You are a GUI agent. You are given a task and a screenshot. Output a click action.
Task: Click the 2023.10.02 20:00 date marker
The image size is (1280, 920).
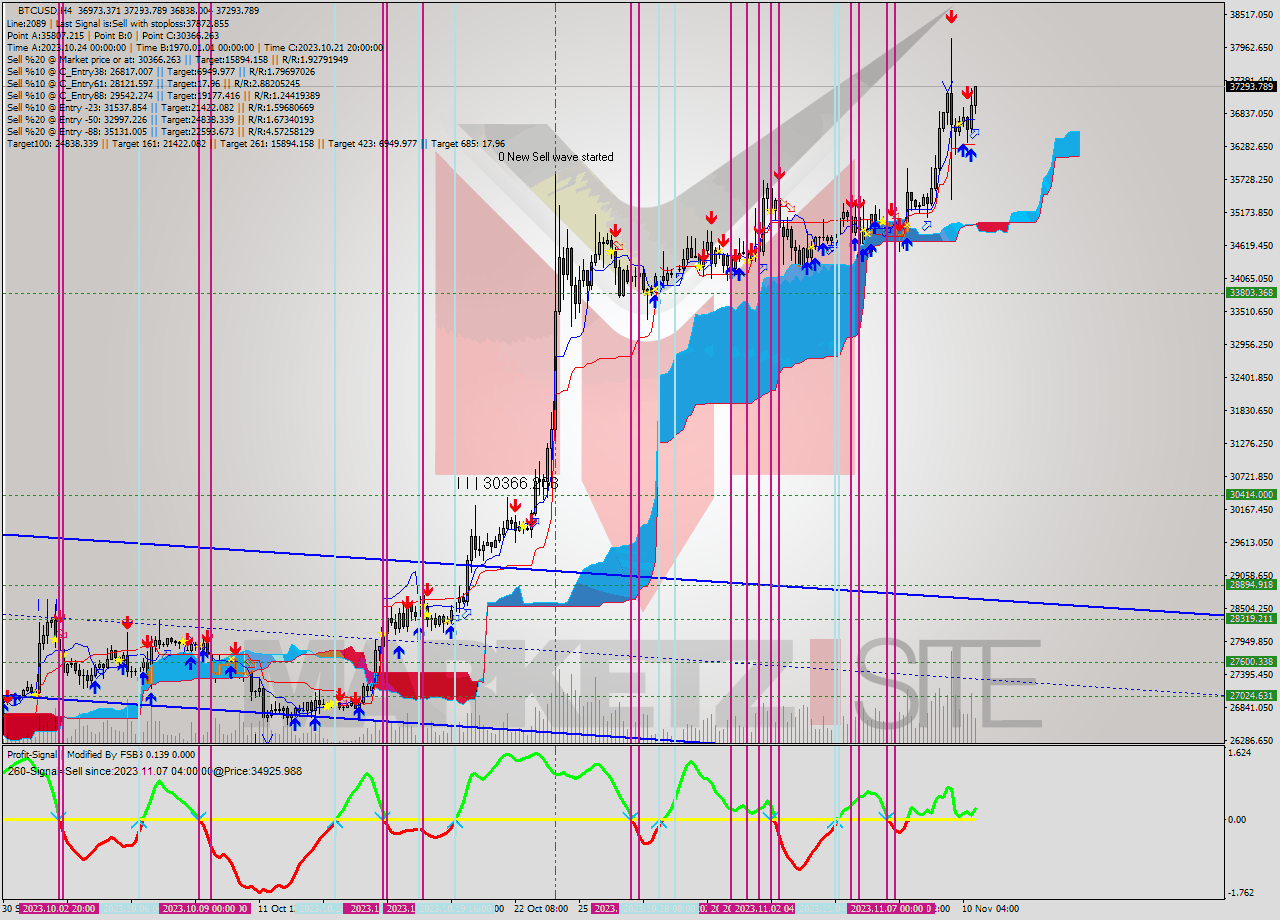click(x=59, y=908)
